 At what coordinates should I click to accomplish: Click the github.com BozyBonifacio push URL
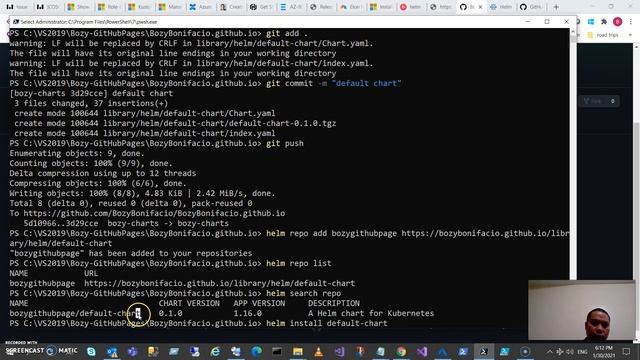coord(154,213)
